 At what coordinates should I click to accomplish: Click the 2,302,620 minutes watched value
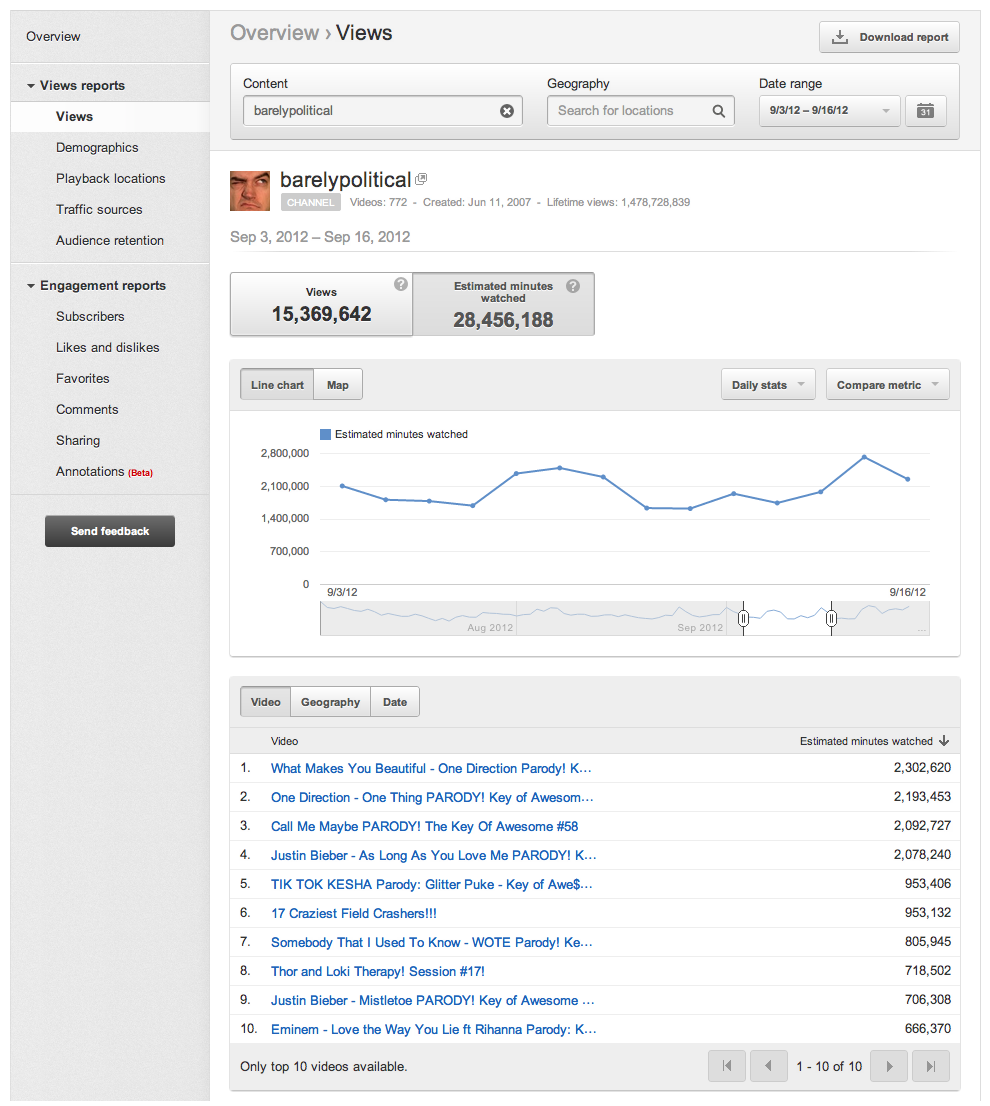(922, 767)
